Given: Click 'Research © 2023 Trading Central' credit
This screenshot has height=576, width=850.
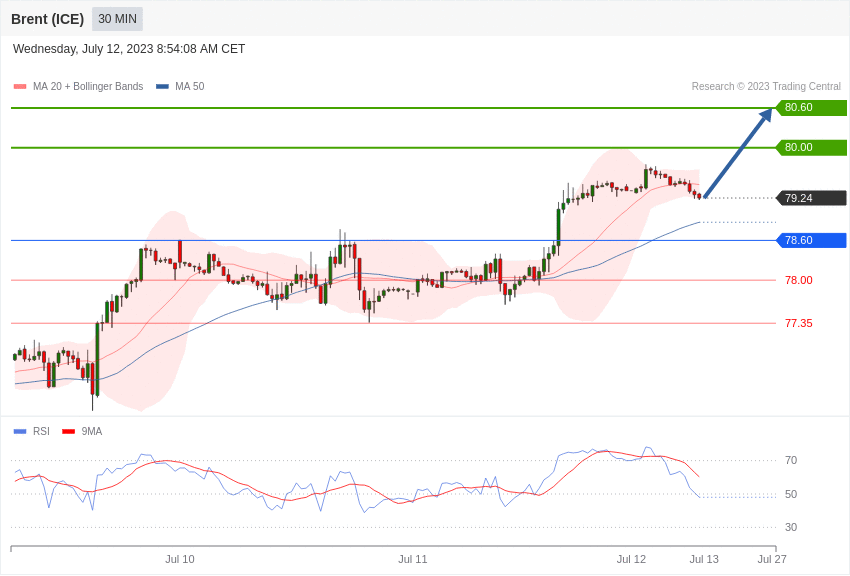Looking at the screenshot, I should [766, 86].
